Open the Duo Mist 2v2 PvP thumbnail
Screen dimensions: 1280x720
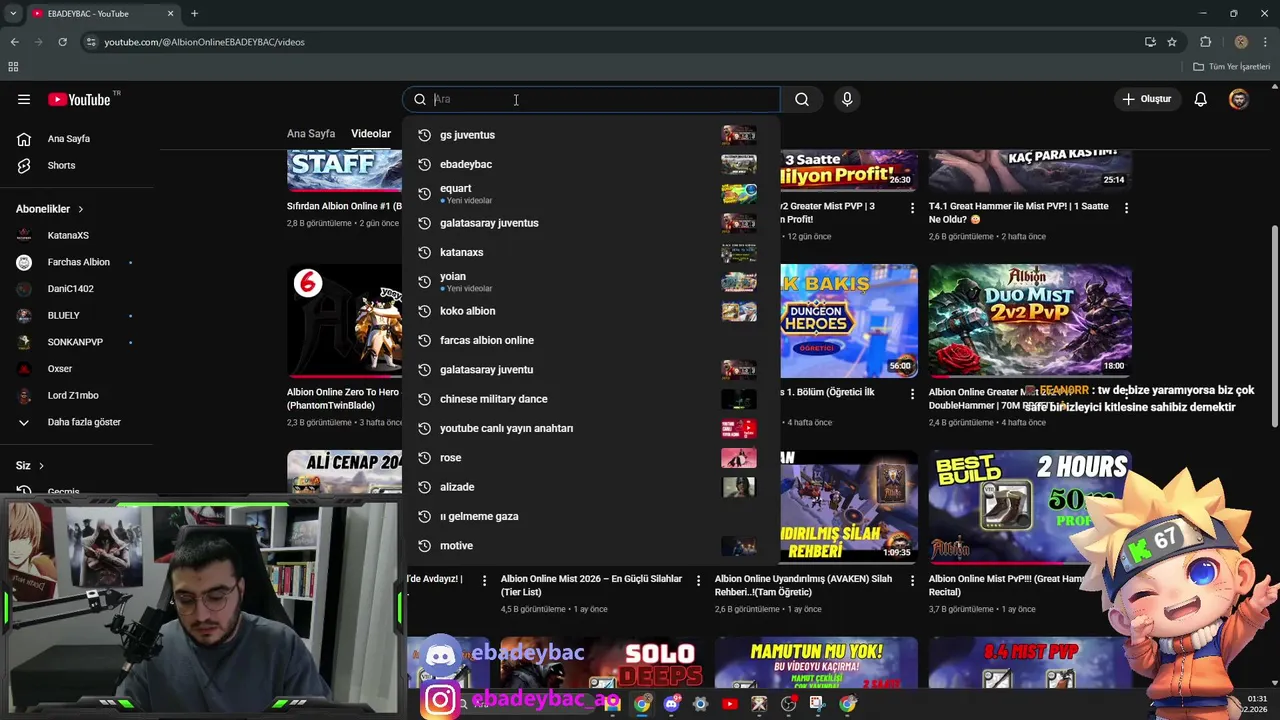click(1030, 320)
